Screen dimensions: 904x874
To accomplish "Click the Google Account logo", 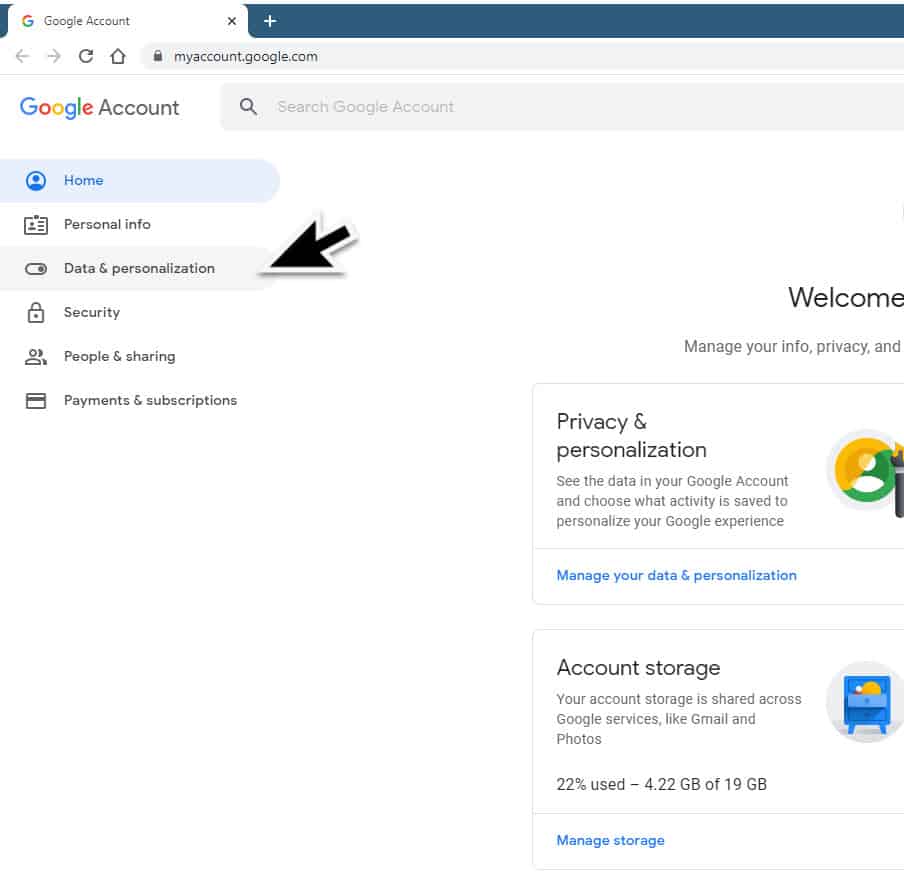I will (99, 107).
